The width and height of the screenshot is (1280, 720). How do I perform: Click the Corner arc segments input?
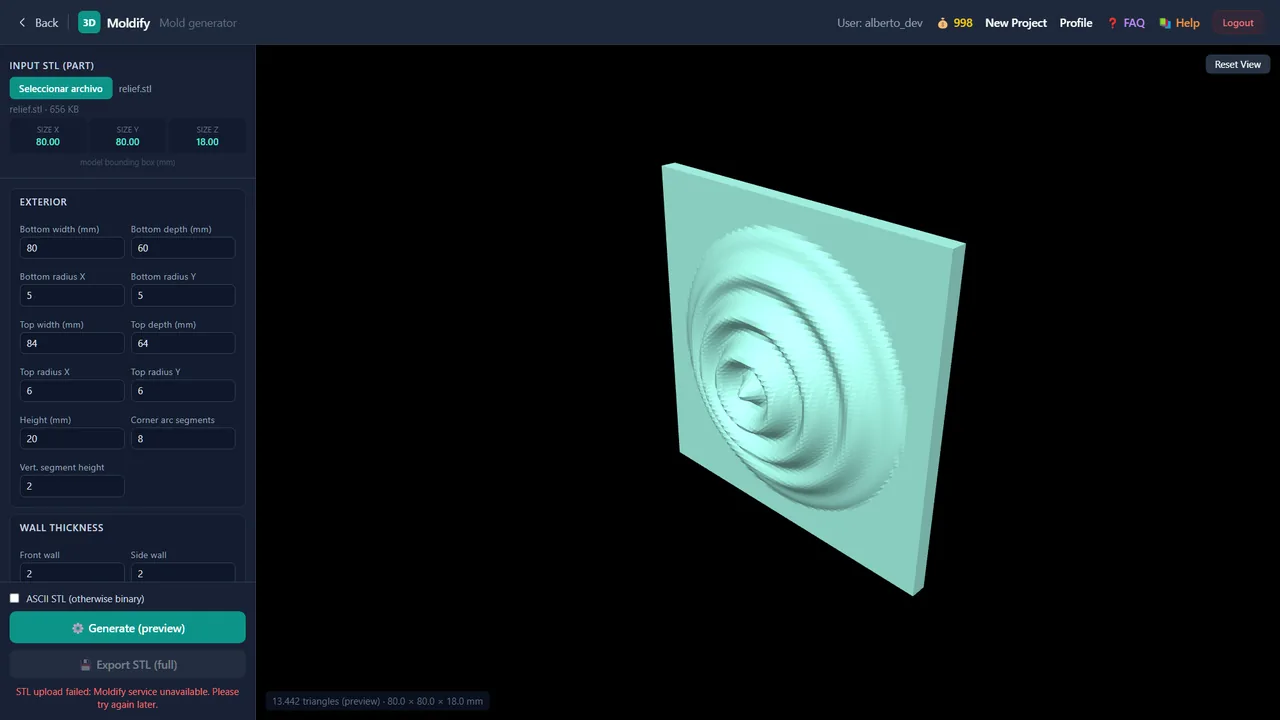[x=183, y=438]
